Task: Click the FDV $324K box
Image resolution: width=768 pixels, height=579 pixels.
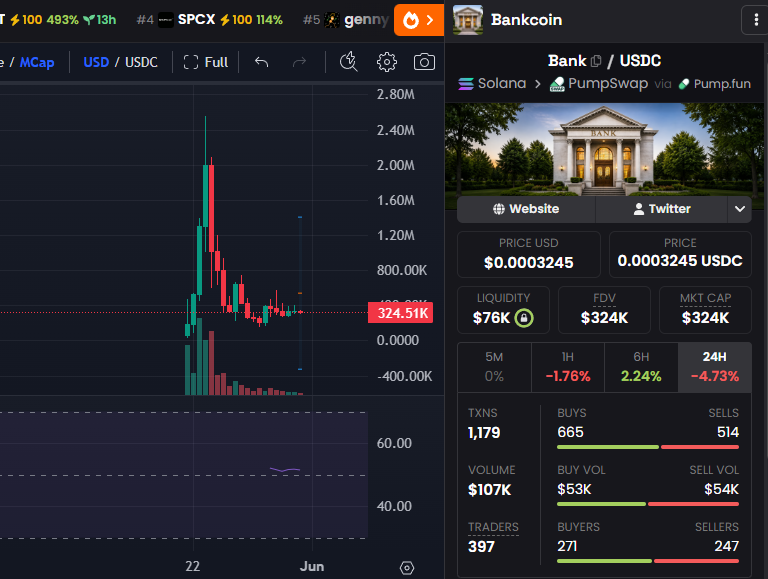Action: [604, 310]
